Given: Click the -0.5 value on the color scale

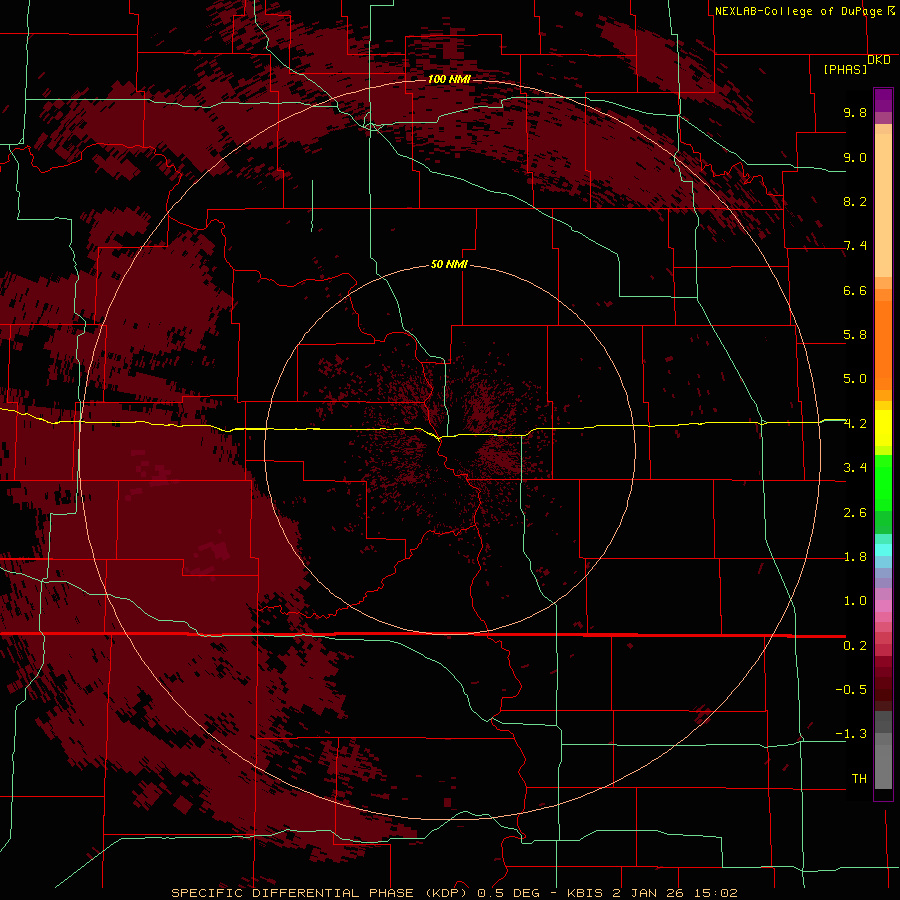Looking at the screenshot, I should (851, 690).
